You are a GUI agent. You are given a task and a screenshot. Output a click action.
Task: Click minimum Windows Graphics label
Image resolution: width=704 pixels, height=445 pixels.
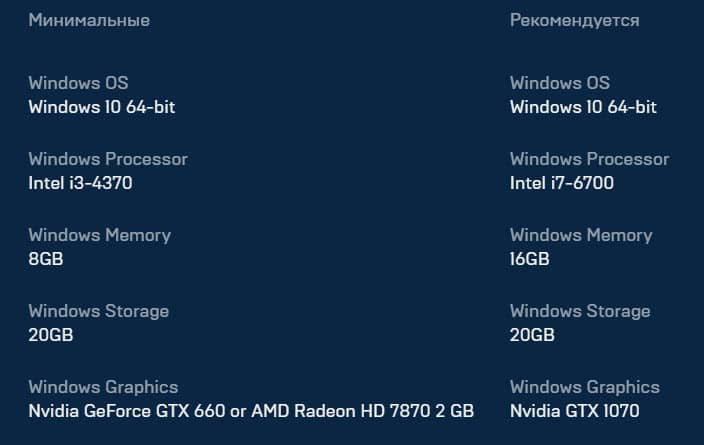click(x=103, y=388)
